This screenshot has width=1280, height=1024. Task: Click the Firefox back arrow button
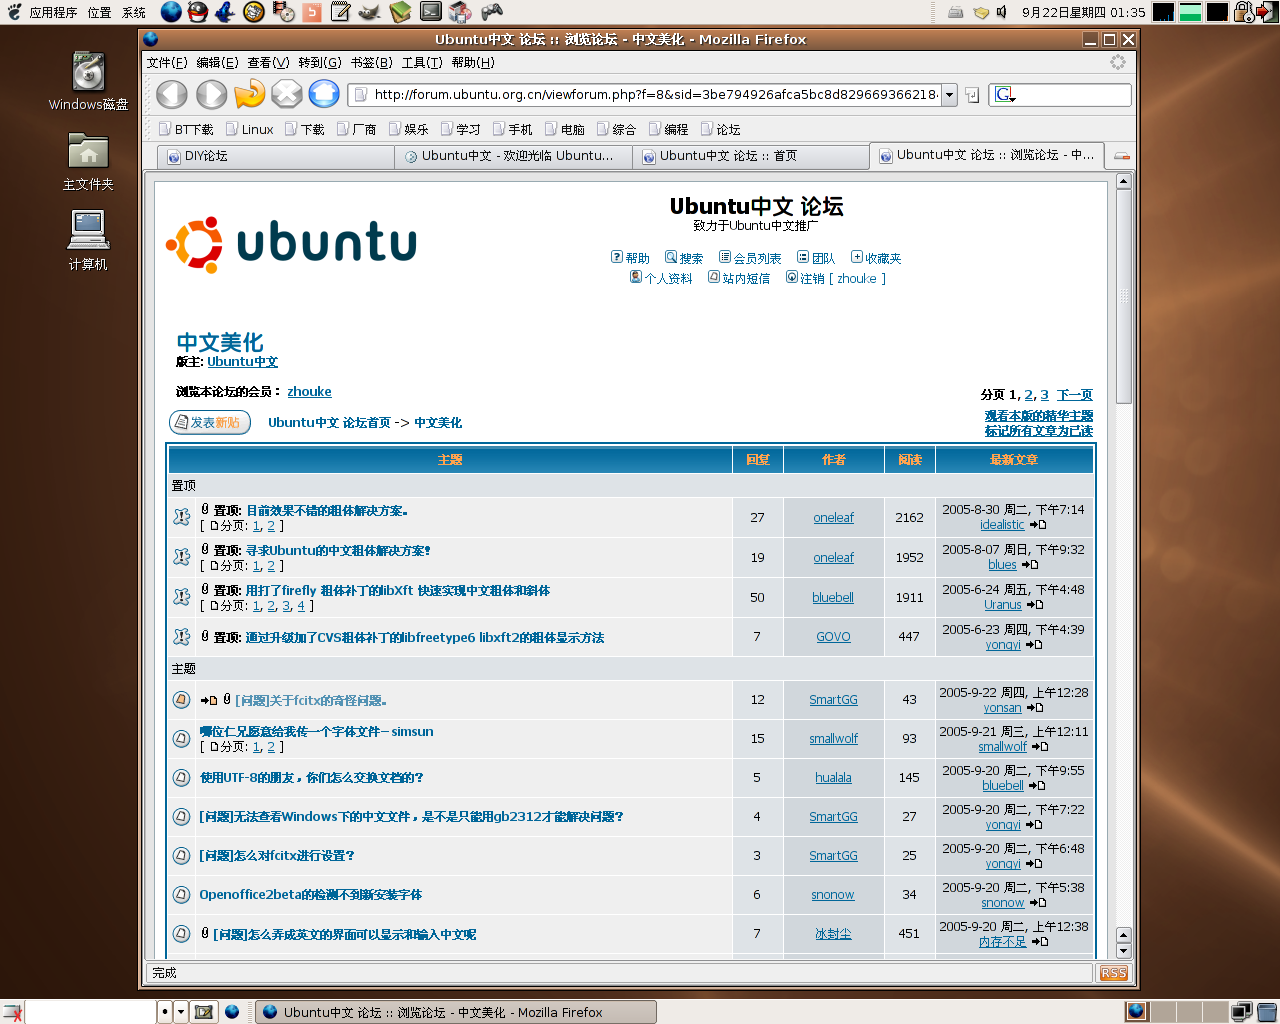[172, 94]
